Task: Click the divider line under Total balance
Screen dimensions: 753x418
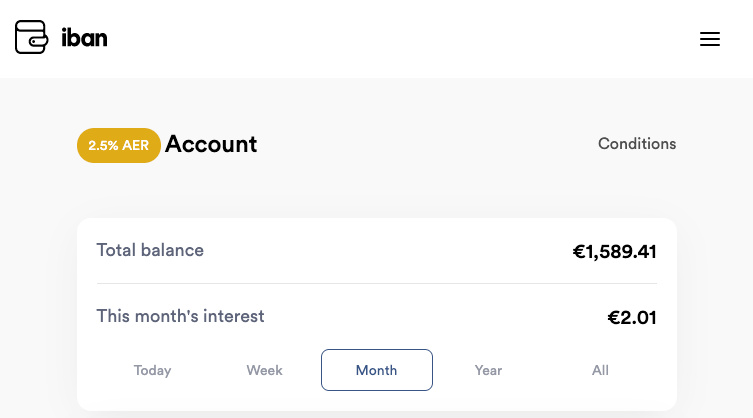Action: [376, 284]
